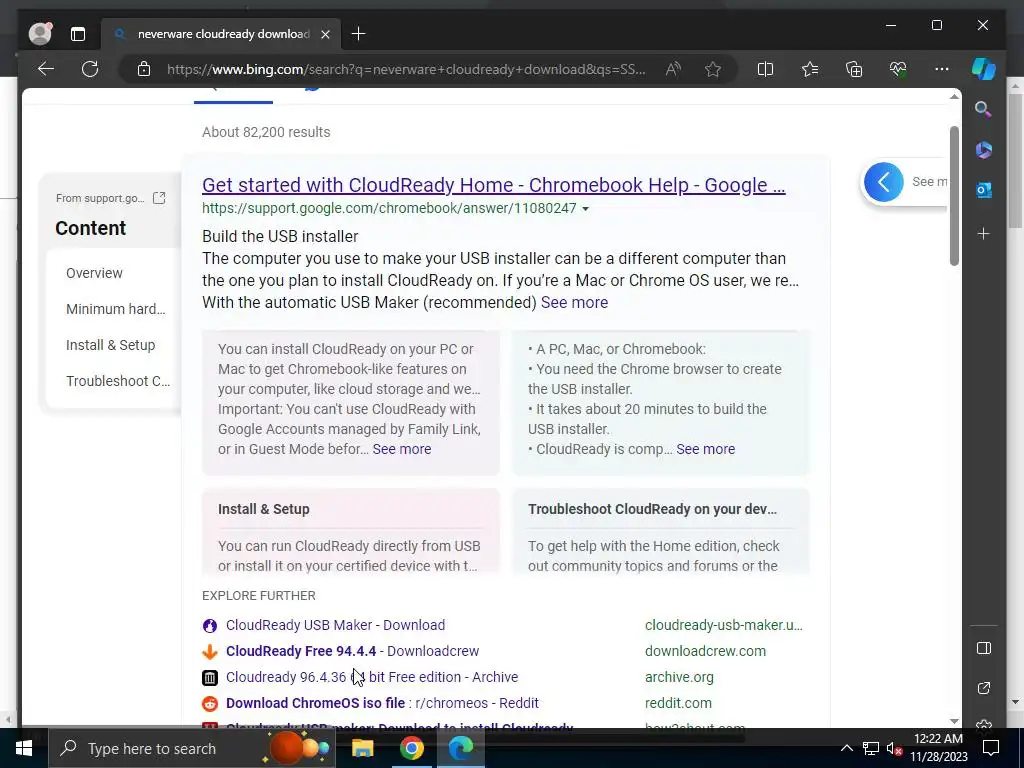Add this page to favorites star
This screenshot has width=1024, height=768.
(x=712, y=69)
